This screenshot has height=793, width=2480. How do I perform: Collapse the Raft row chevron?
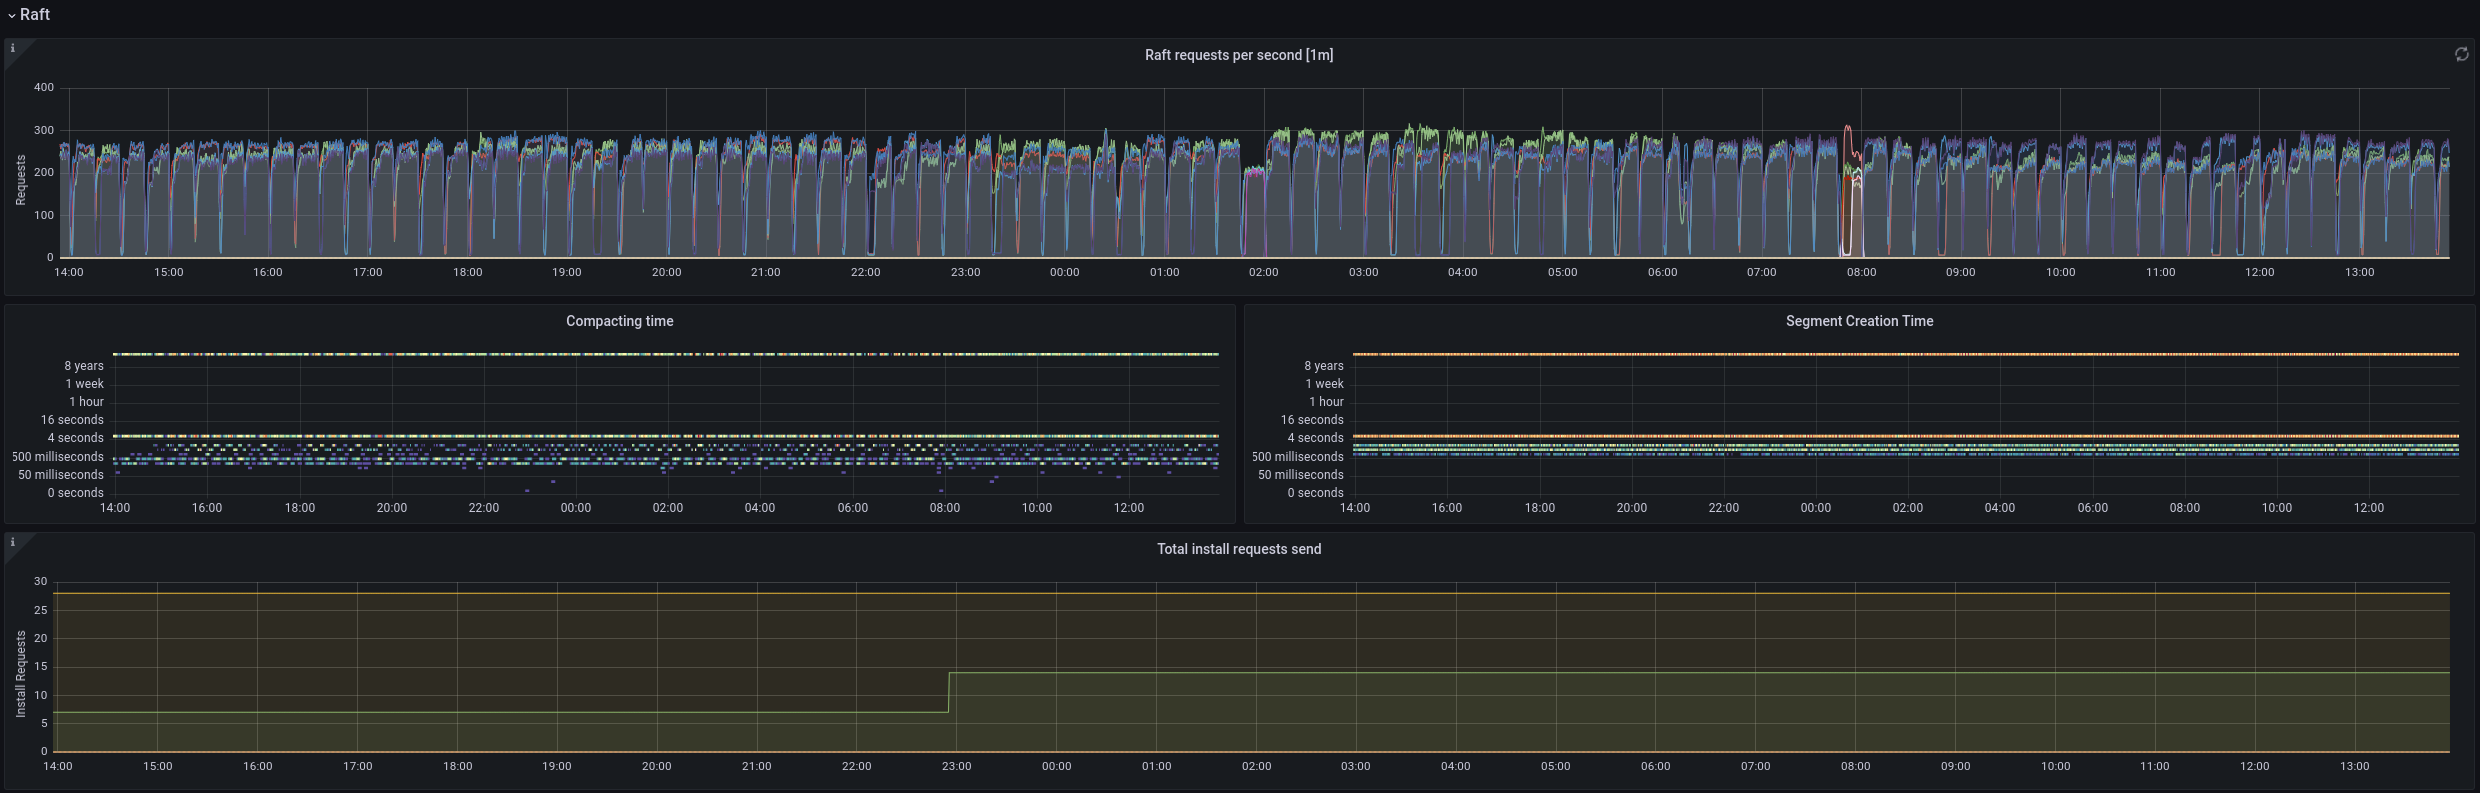(11, 15)
